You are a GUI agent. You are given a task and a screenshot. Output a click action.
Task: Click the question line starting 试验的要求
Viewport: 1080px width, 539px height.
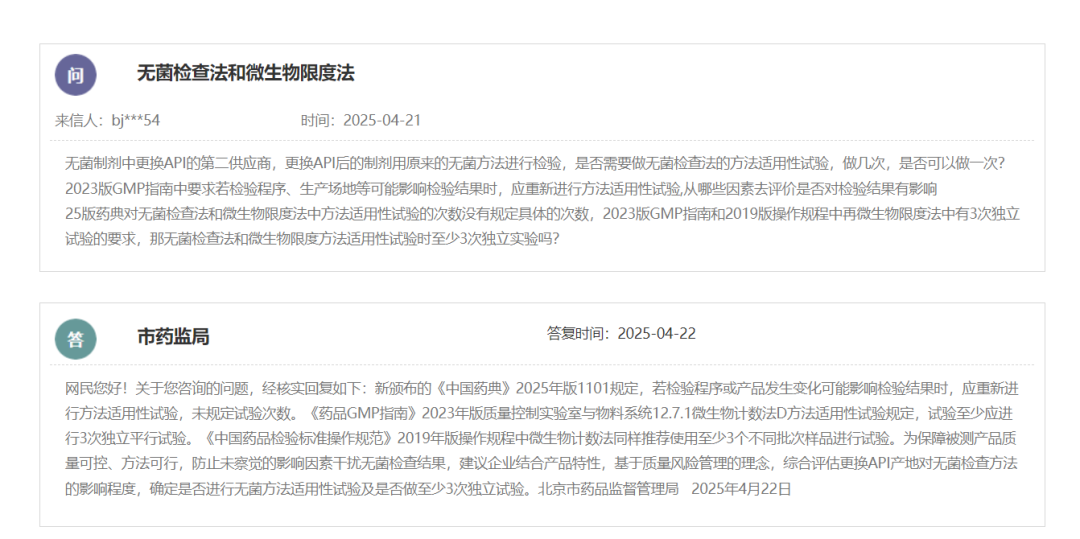click(312, 239)
